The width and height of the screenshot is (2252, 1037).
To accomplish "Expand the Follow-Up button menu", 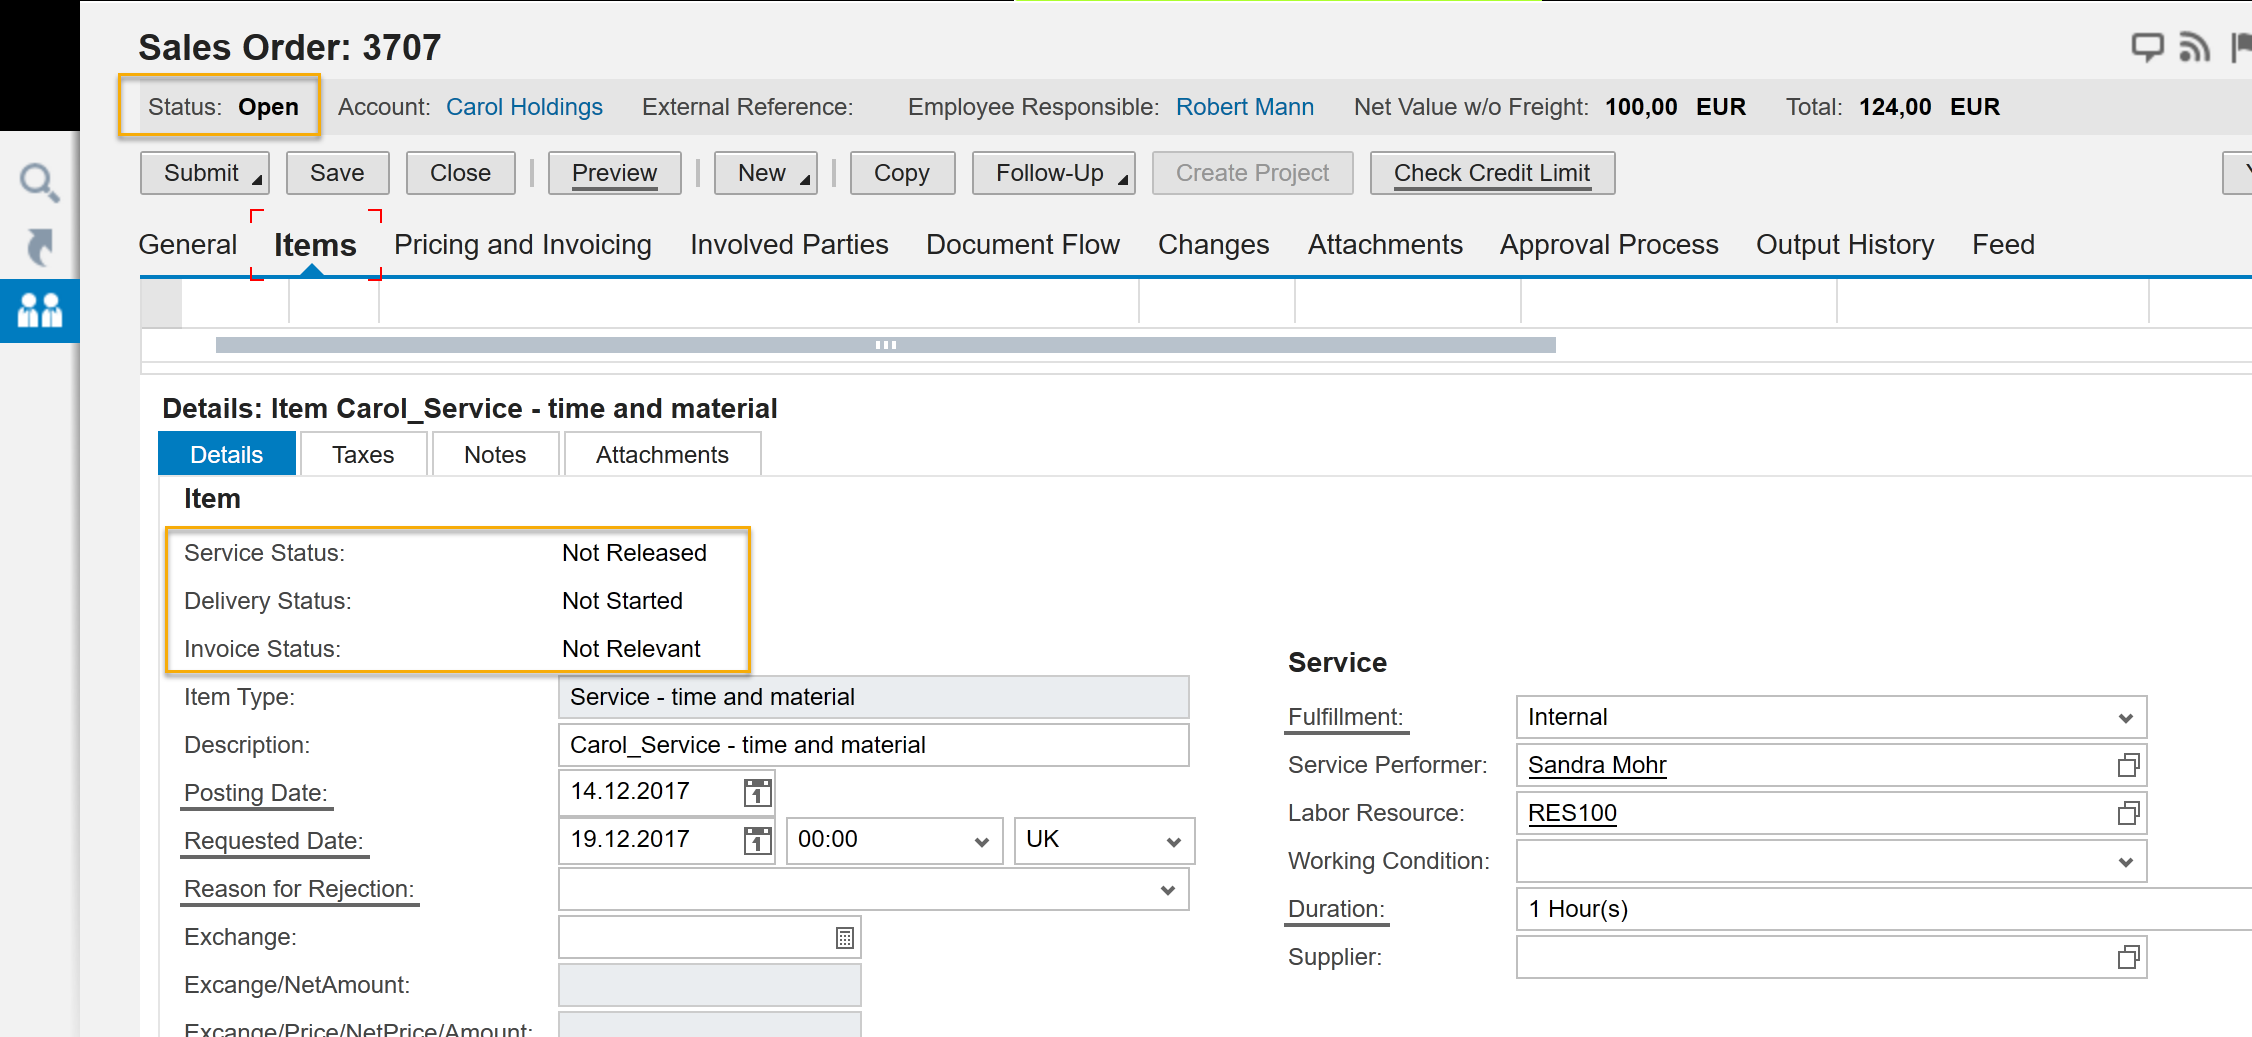I will coord(1123,179).
